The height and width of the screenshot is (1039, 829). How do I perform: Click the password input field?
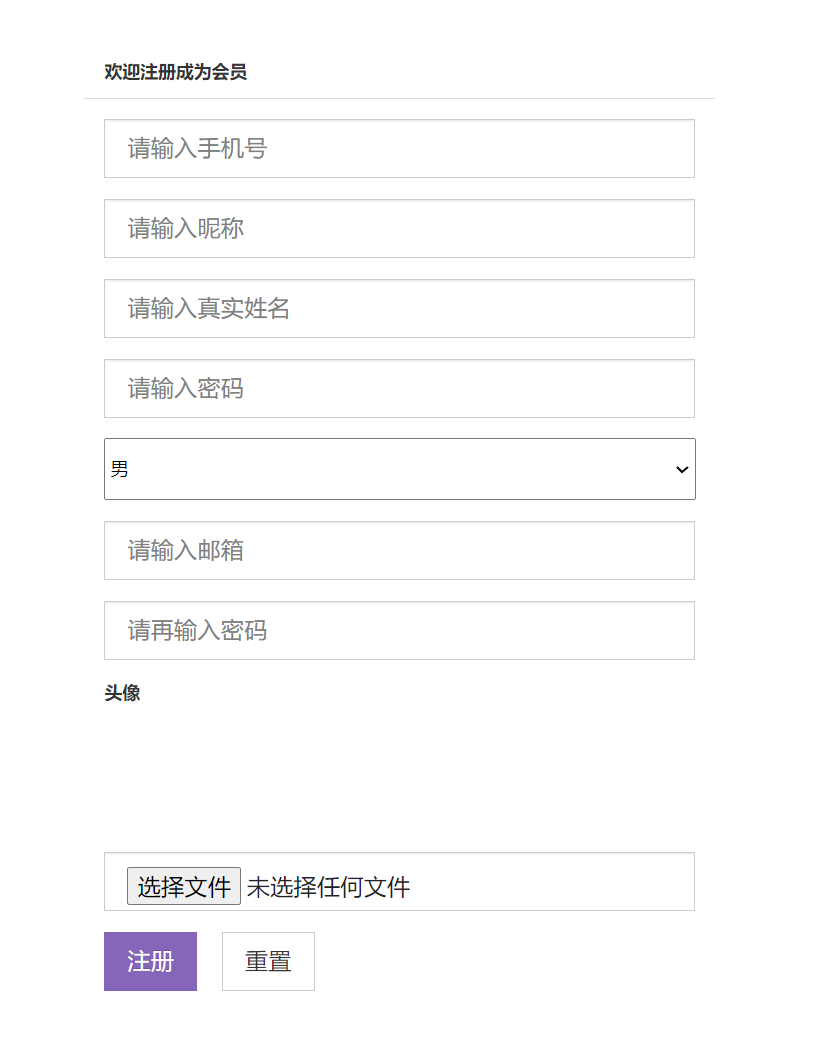coord(399,388)
